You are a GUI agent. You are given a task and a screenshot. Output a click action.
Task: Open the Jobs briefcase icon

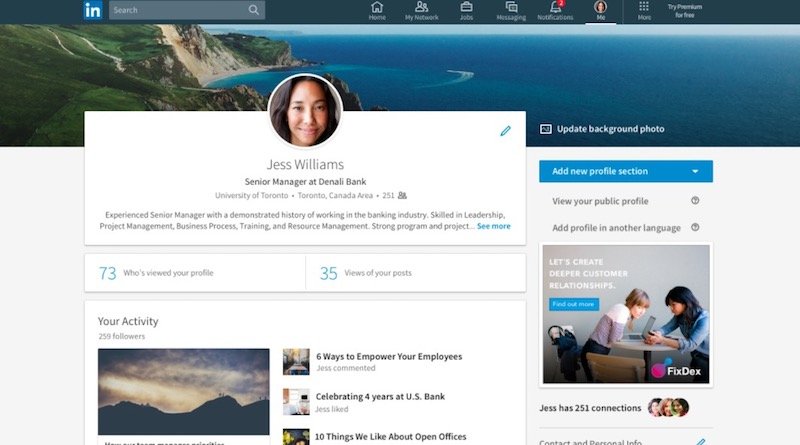coord(466,7)
